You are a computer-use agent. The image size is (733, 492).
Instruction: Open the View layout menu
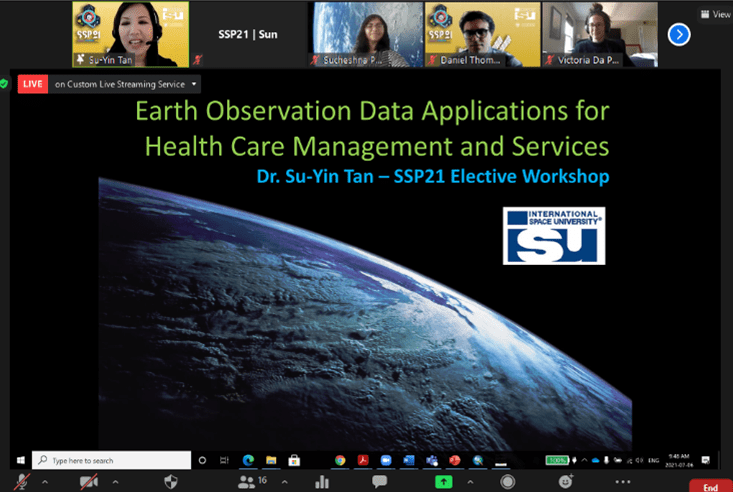point(715,14)
